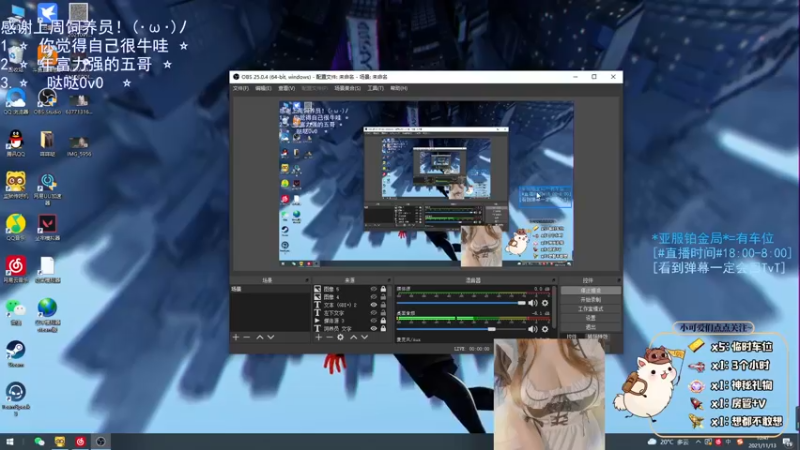Viewport: 800px width, 450px height.
Task: Click the OBS icon in the taskbar
Action: pyautogui.click(x=101, y=442)
